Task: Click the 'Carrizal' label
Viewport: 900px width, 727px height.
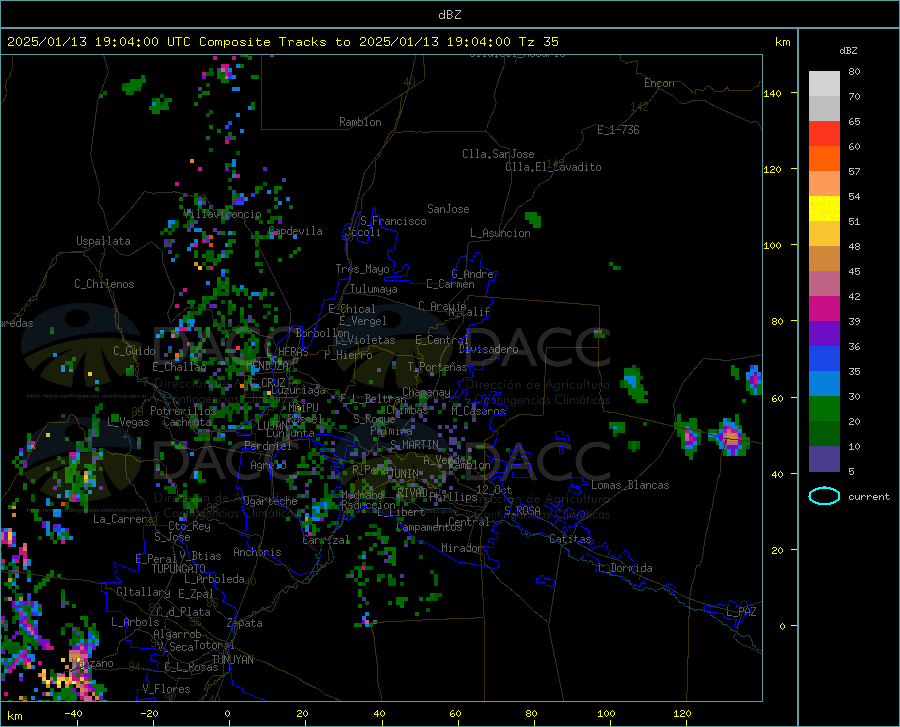Action: point(326,540)
